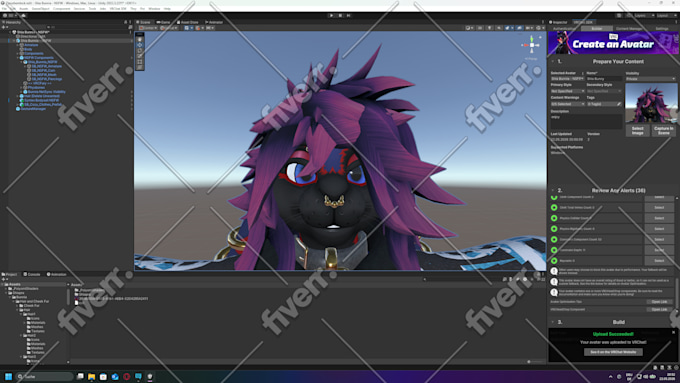This screenshot has height=383, width=680.
Task: Click the Pause button in top toolbar
Action: [x=340, y=16]
